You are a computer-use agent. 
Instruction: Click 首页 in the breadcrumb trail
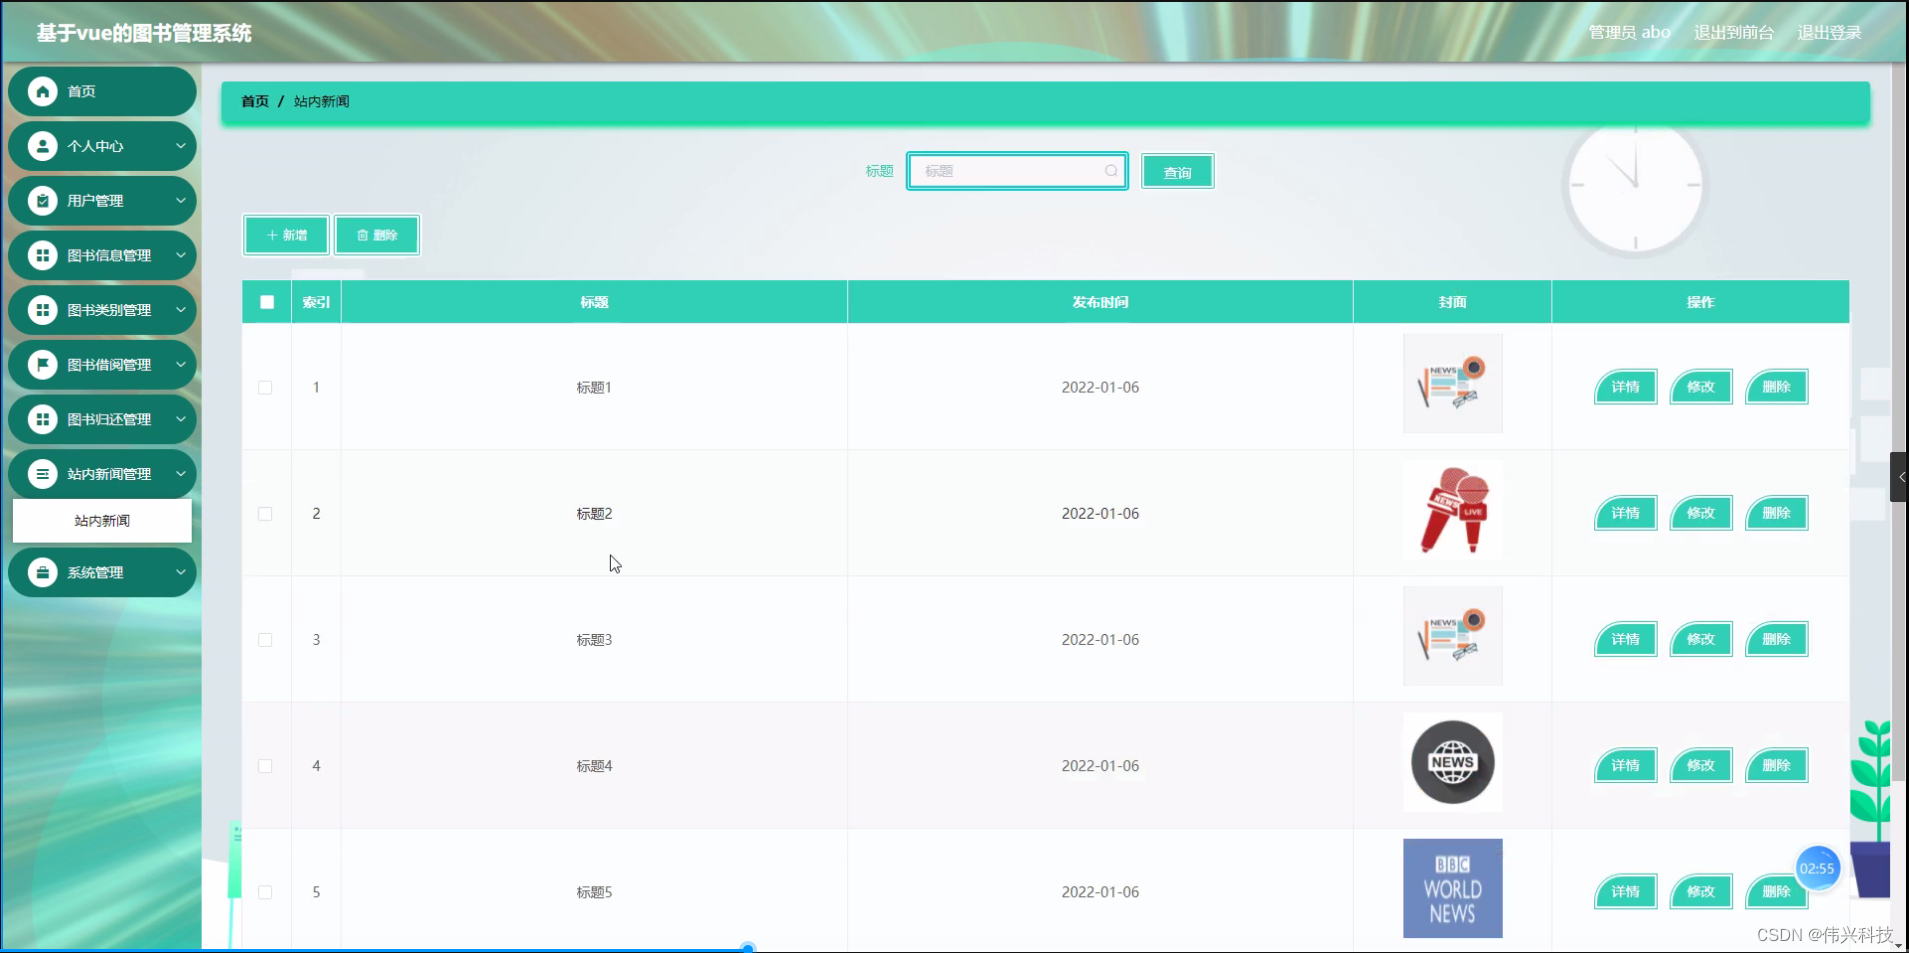click(x=254, y=101)
